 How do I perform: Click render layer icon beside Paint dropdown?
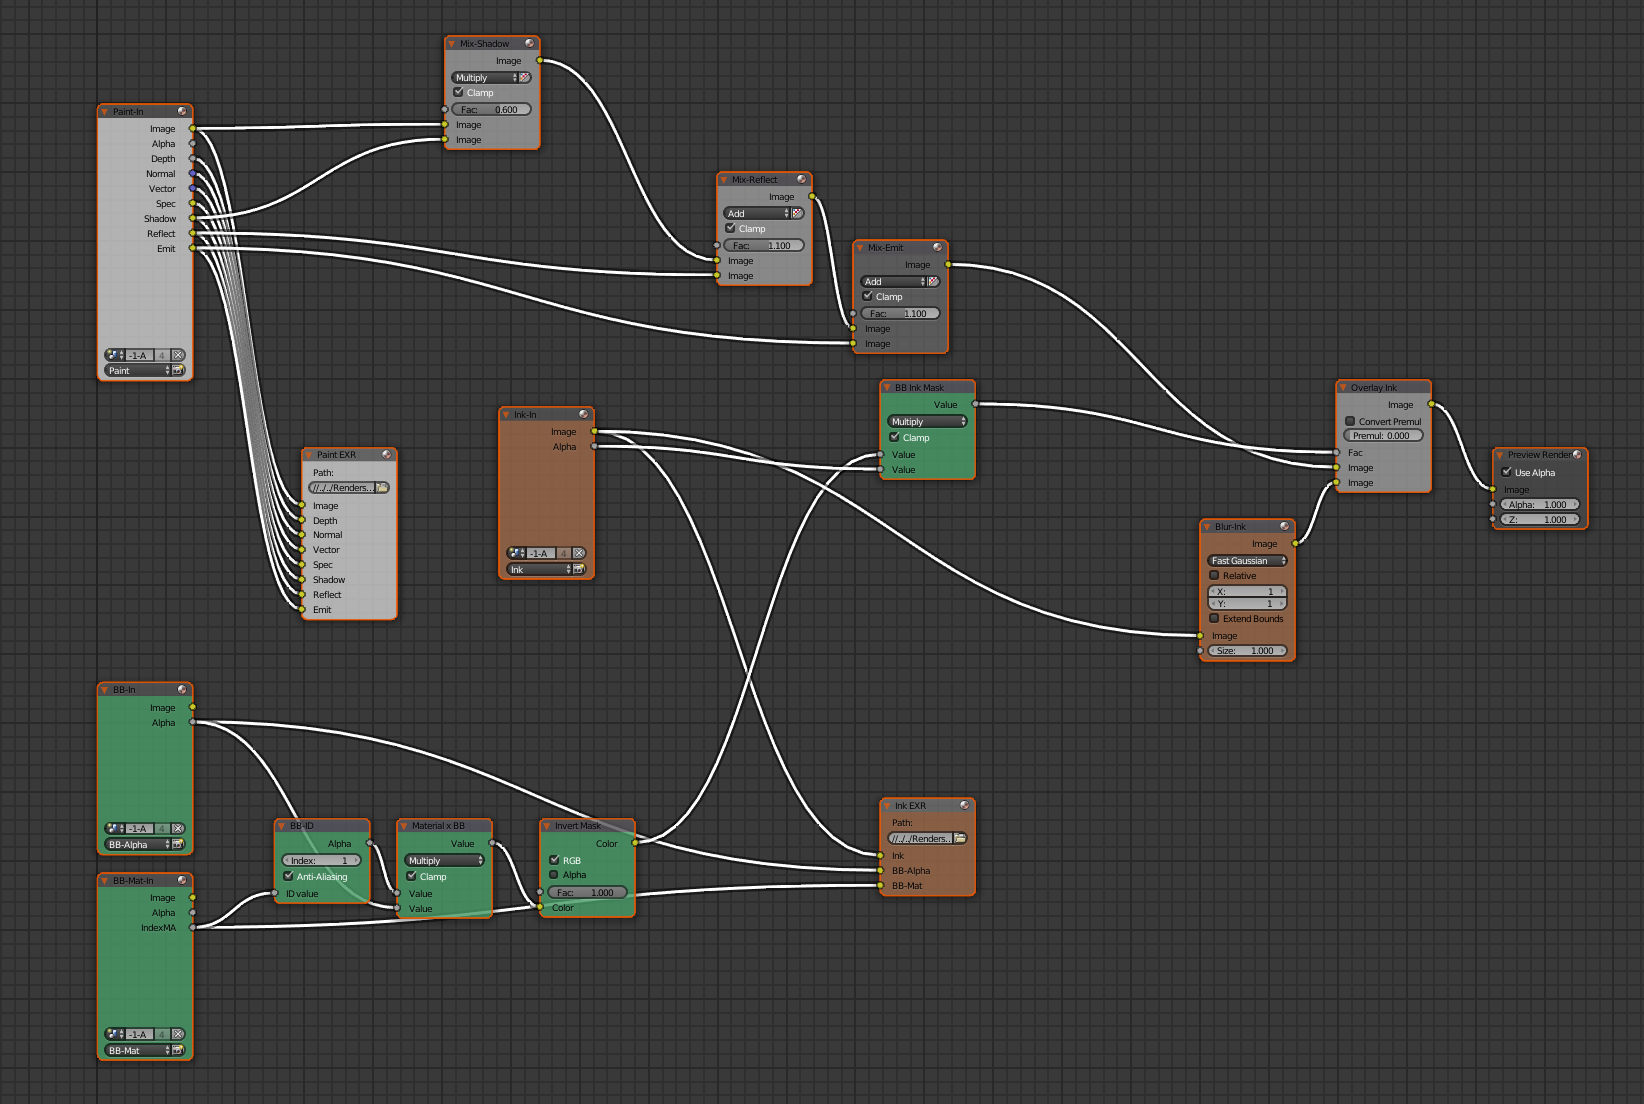178,371
